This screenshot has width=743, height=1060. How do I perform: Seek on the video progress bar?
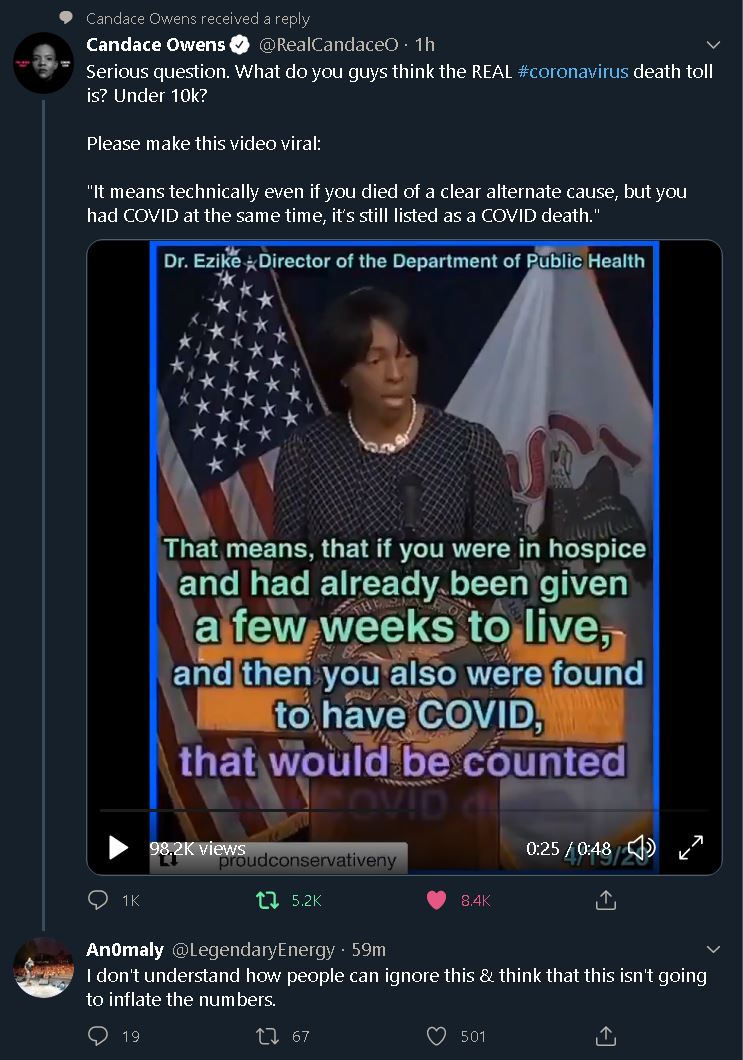tap(404, 809)
